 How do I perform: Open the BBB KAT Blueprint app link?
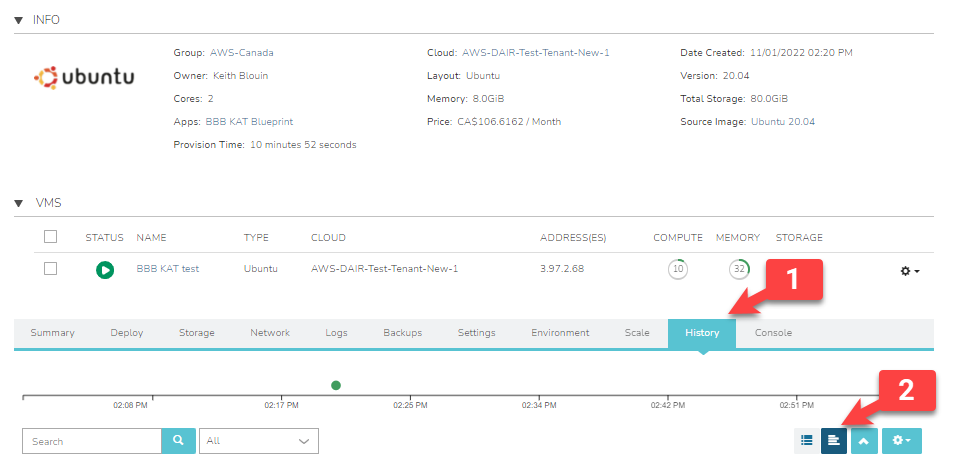pyautogui.click(x=249, y=122)
